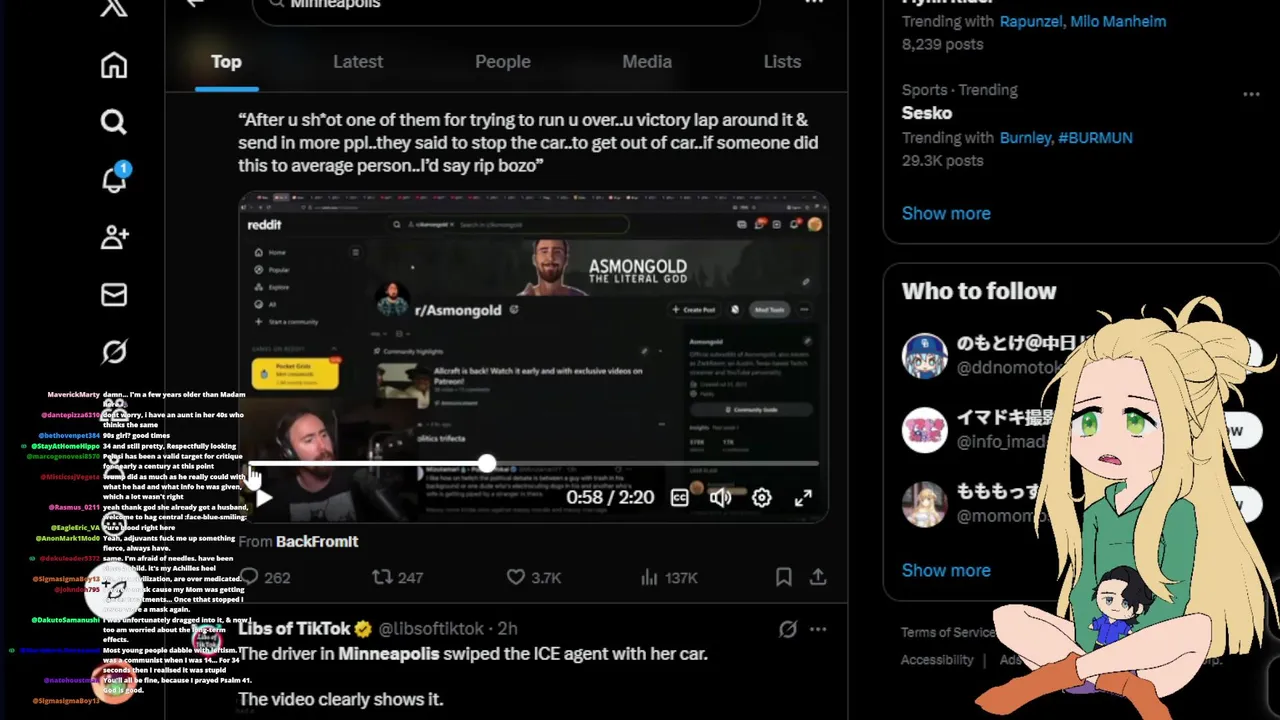Screen dimensions: 1280x720
Task: Share the Asmongold video post
Action: click(818, 577)
